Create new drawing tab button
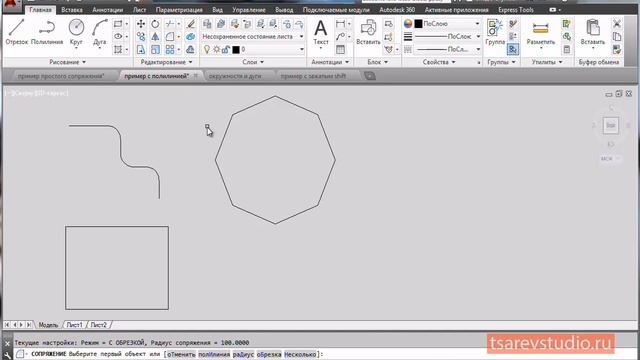This screenshot has width=640, height=360. 370,76
